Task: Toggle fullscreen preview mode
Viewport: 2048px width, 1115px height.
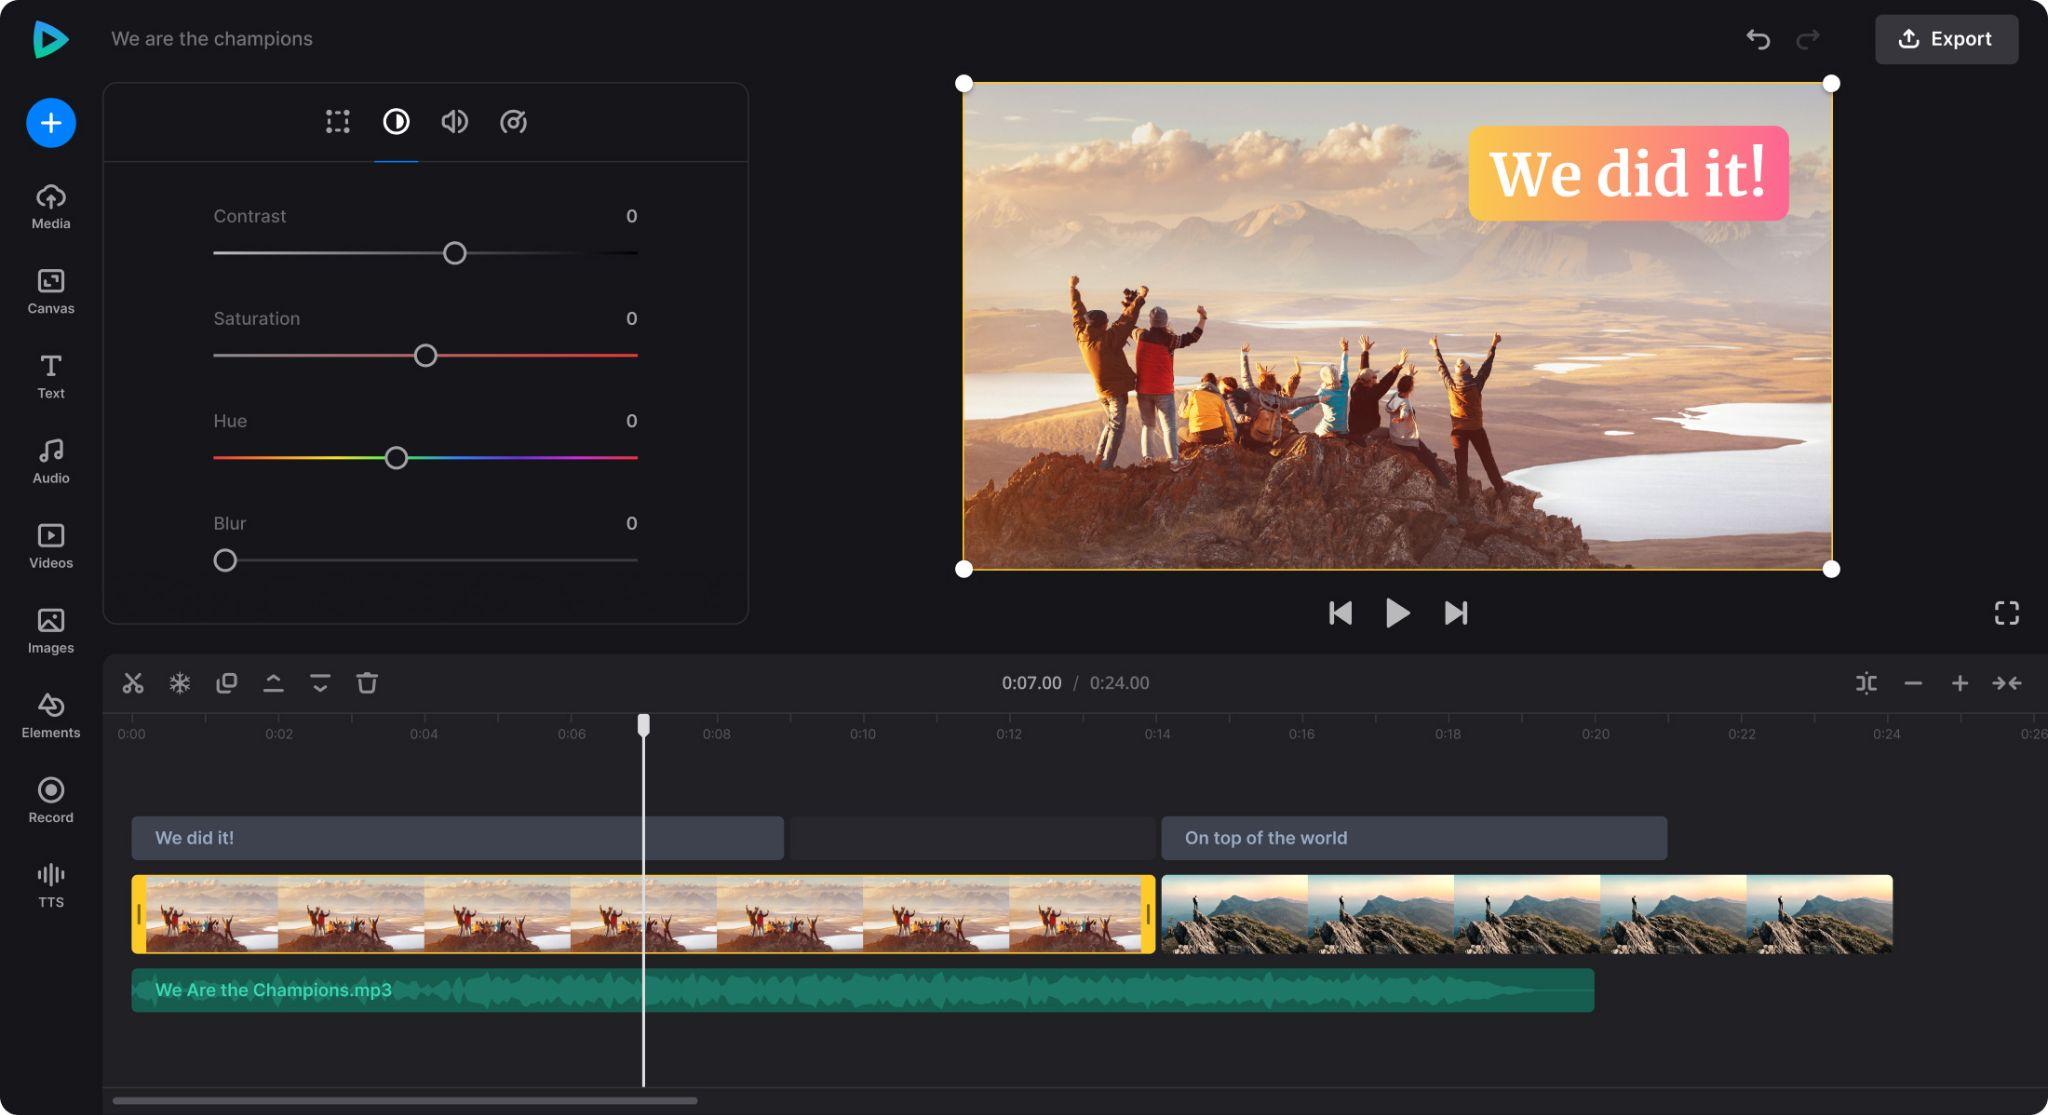Action: (2007, 612)
